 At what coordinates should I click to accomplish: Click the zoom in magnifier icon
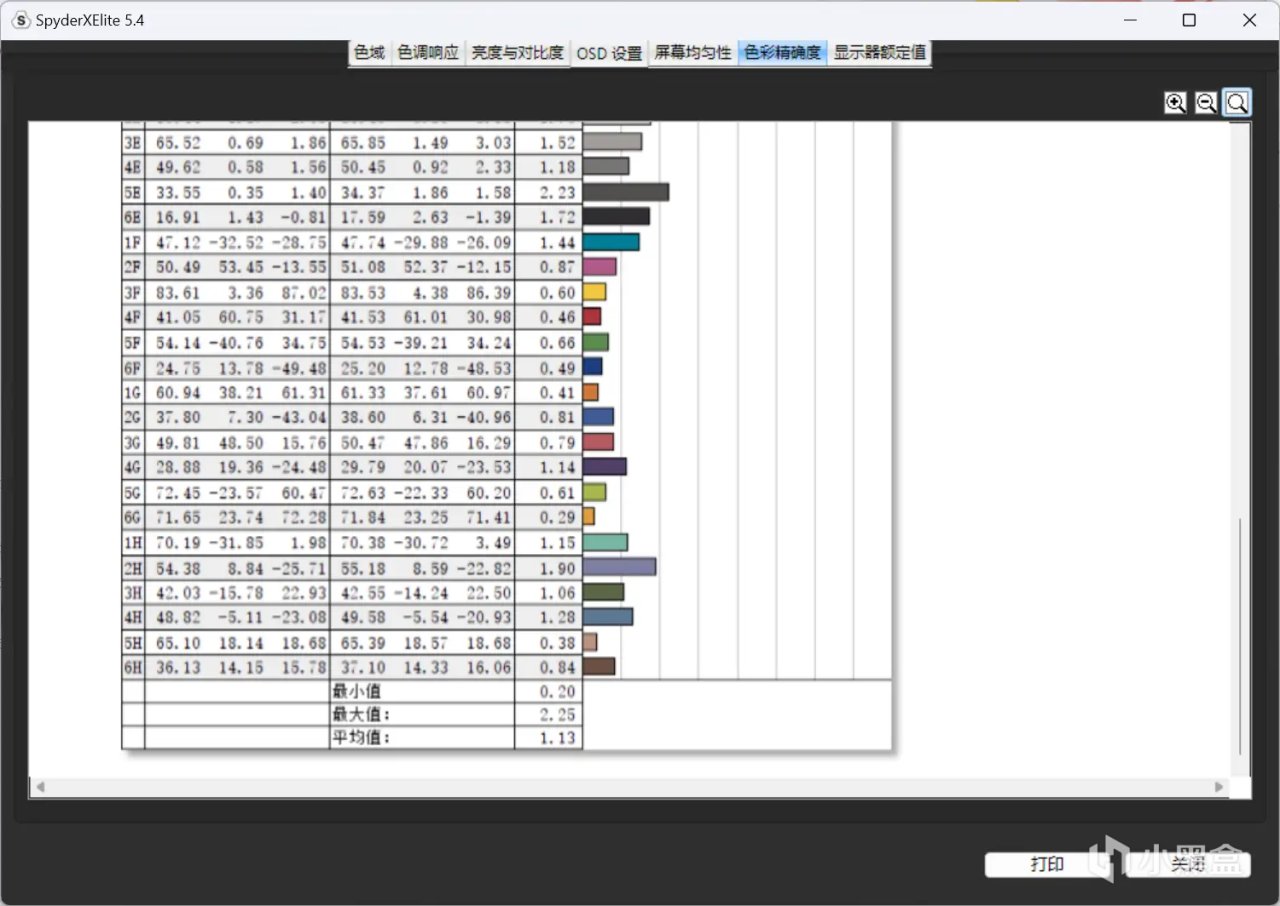pyautogui.click(x=1176, y=102)
